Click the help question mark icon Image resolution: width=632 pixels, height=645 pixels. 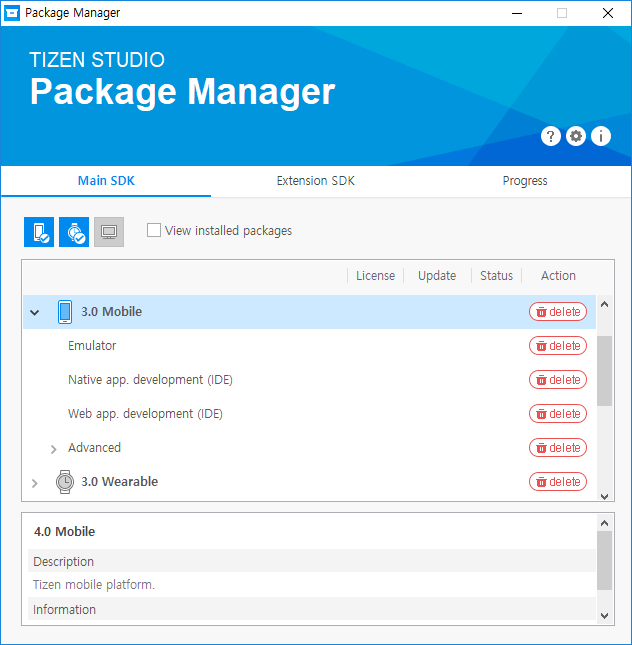click(x=550, y=137)
